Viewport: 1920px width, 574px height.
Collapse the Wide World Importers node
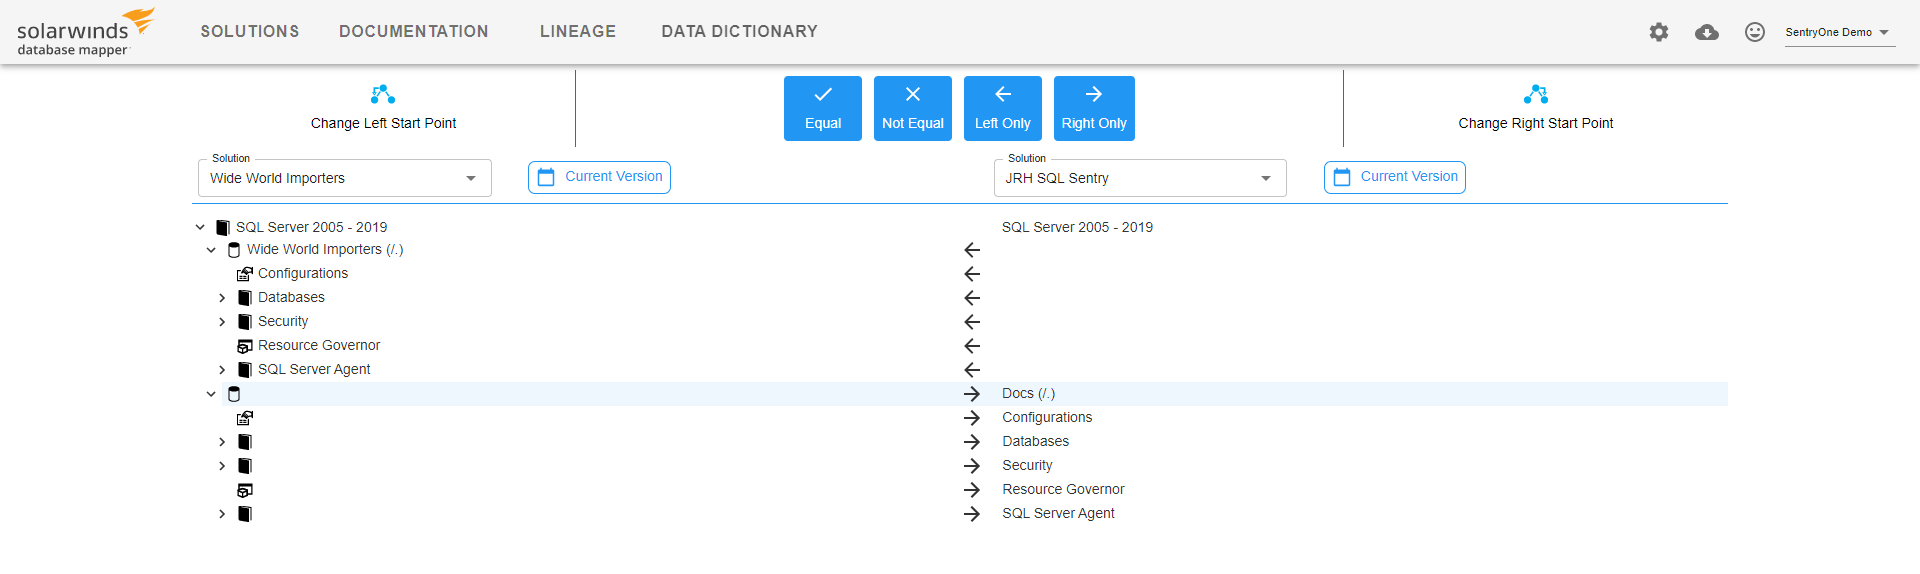tap(211, 250)
